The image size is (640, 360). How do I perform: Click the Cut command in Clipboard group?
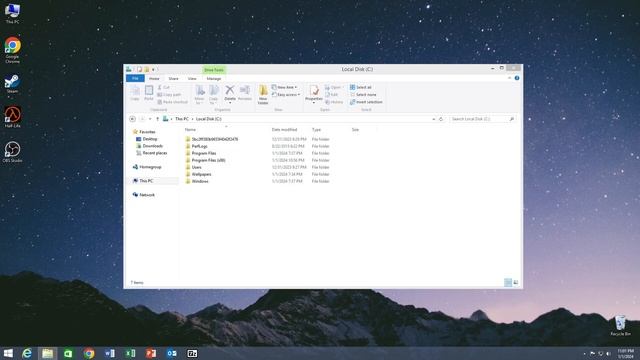point(164,87)
